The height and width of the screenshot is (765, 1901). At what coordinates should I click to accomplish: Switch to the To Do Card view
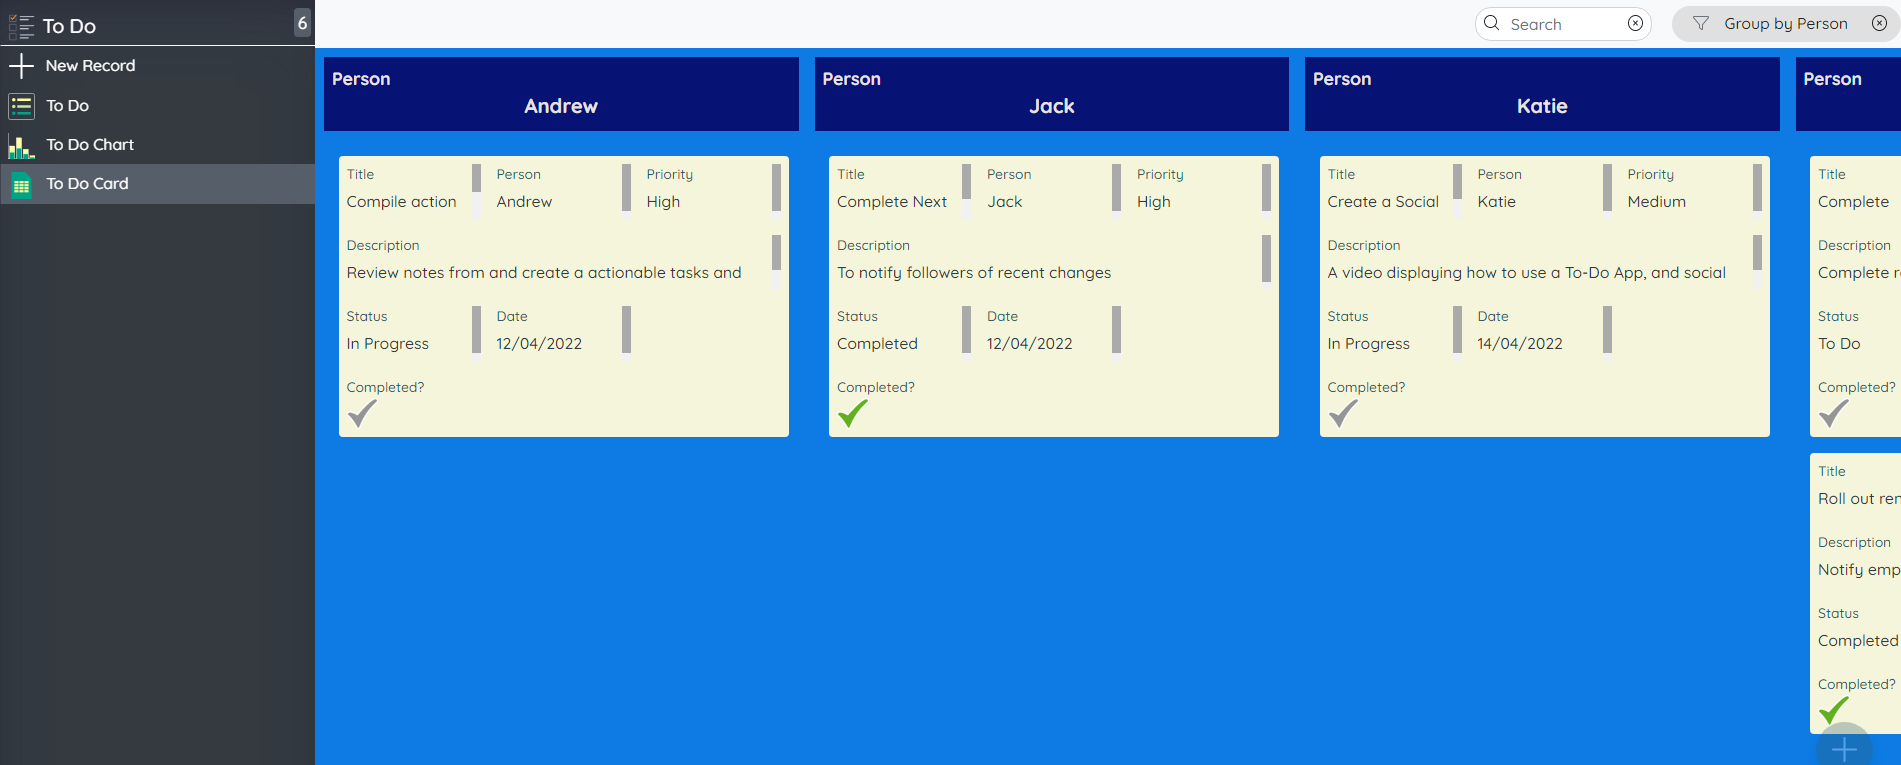tap(87, 184)
